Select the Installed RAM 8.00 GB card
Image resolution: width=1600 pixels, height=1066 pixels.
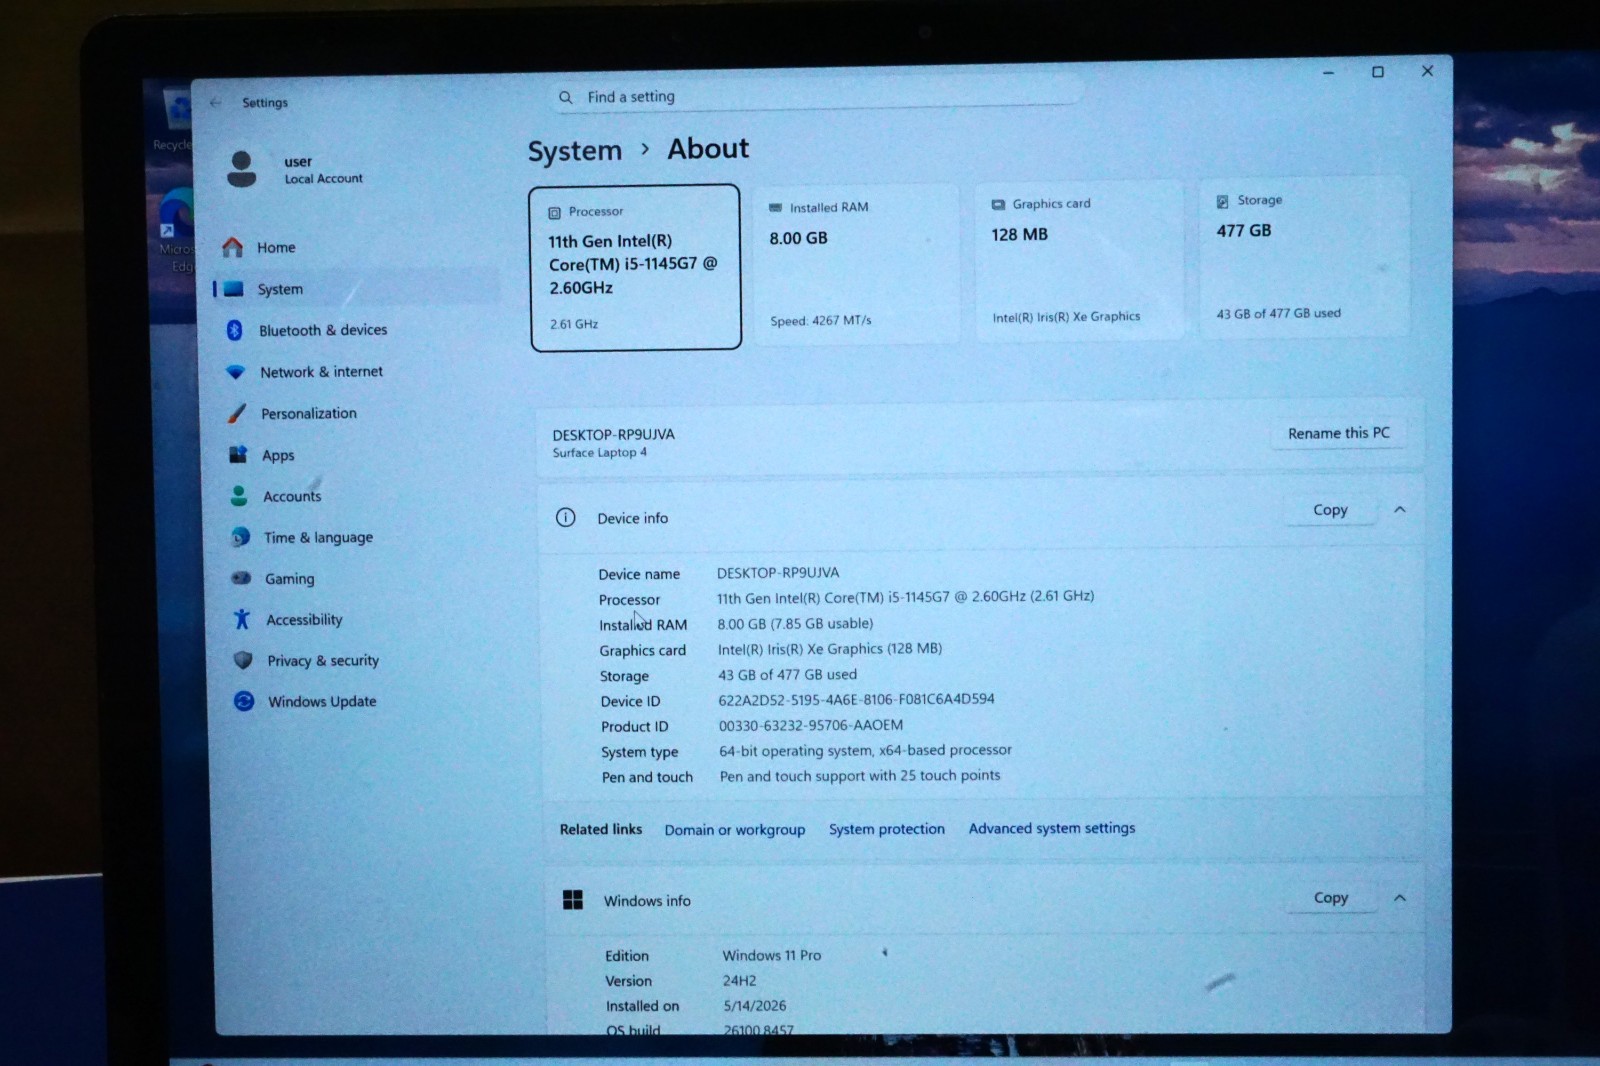[856, 264]
